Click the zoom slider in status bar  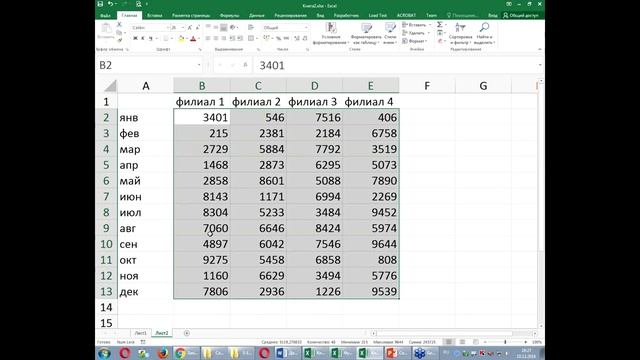(505, 342)
